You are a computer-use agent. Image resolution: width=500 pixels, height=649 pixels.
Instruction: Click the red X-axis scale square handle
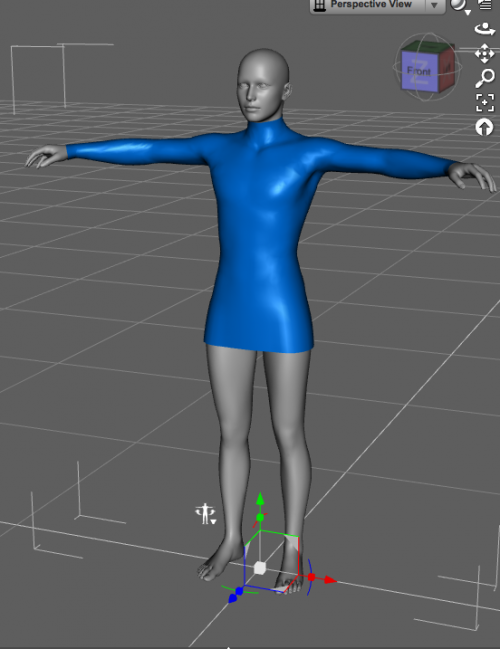click(x=311, y=577)
